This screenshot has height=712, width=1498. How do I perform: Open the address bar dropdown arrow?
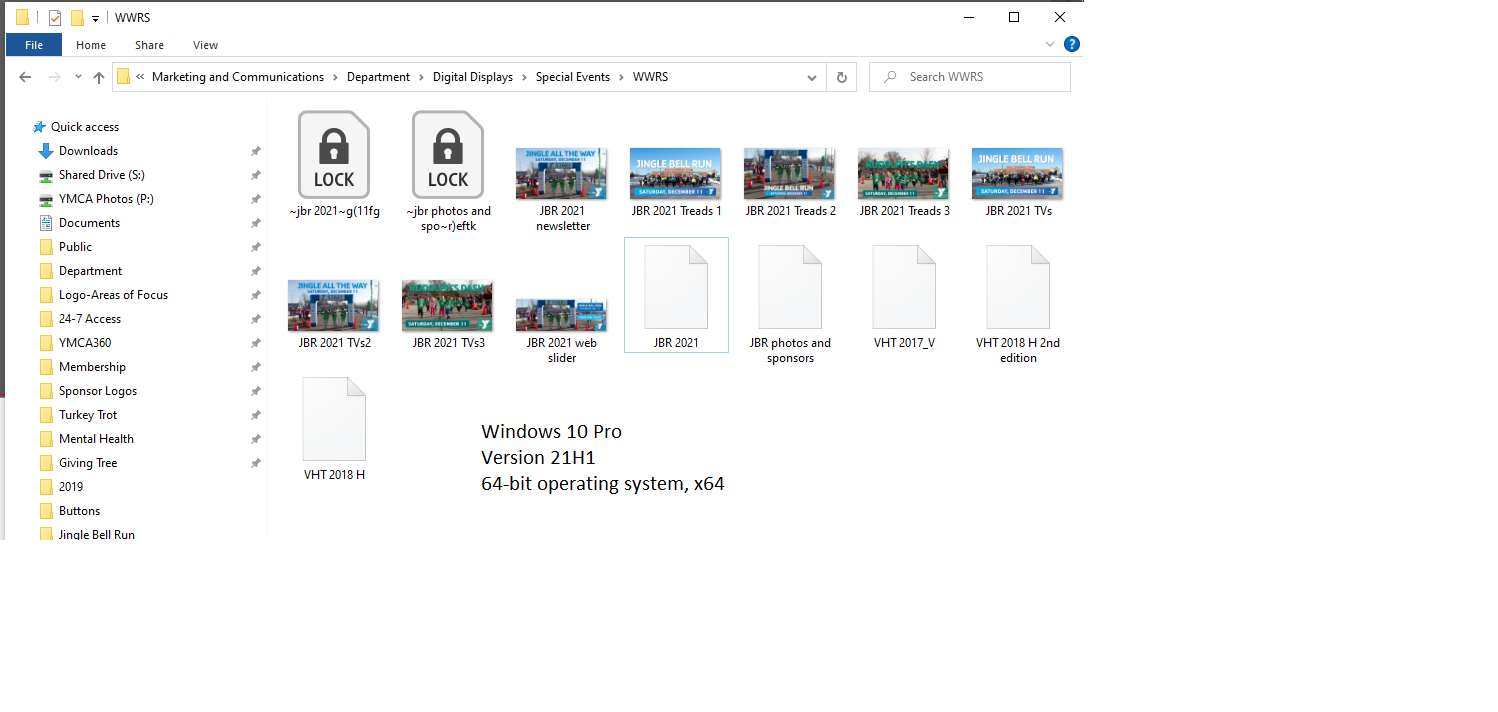811,76
